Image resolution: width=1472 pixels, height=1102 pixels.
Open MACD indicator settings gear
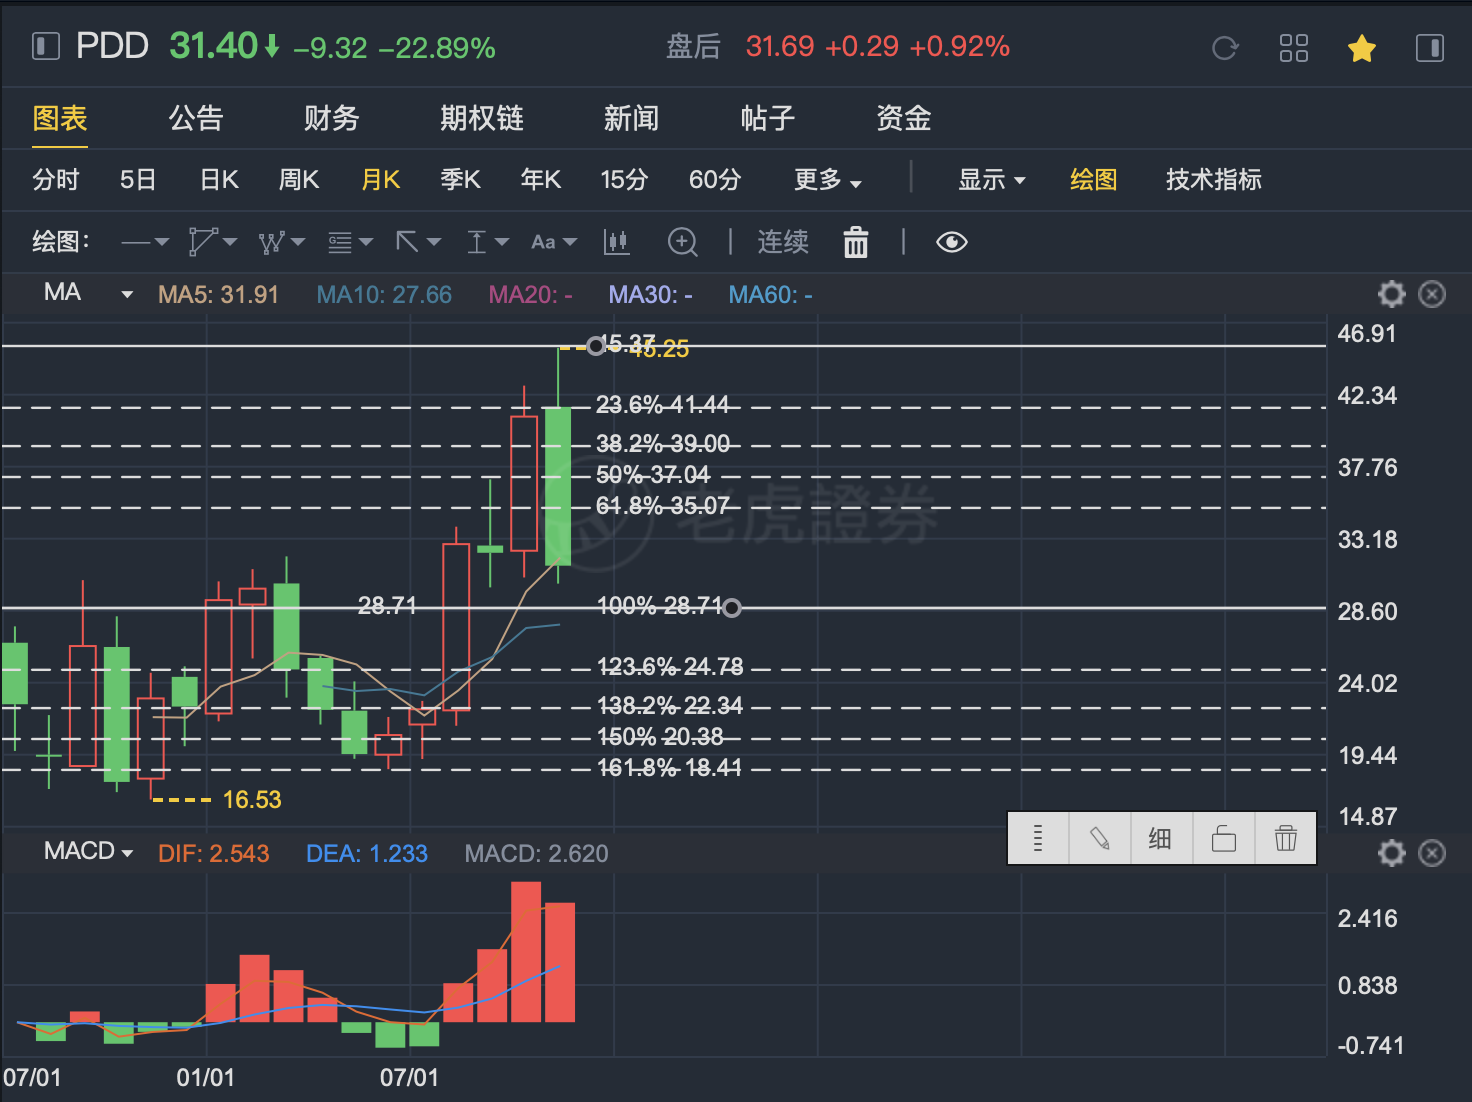point(1392,853)
